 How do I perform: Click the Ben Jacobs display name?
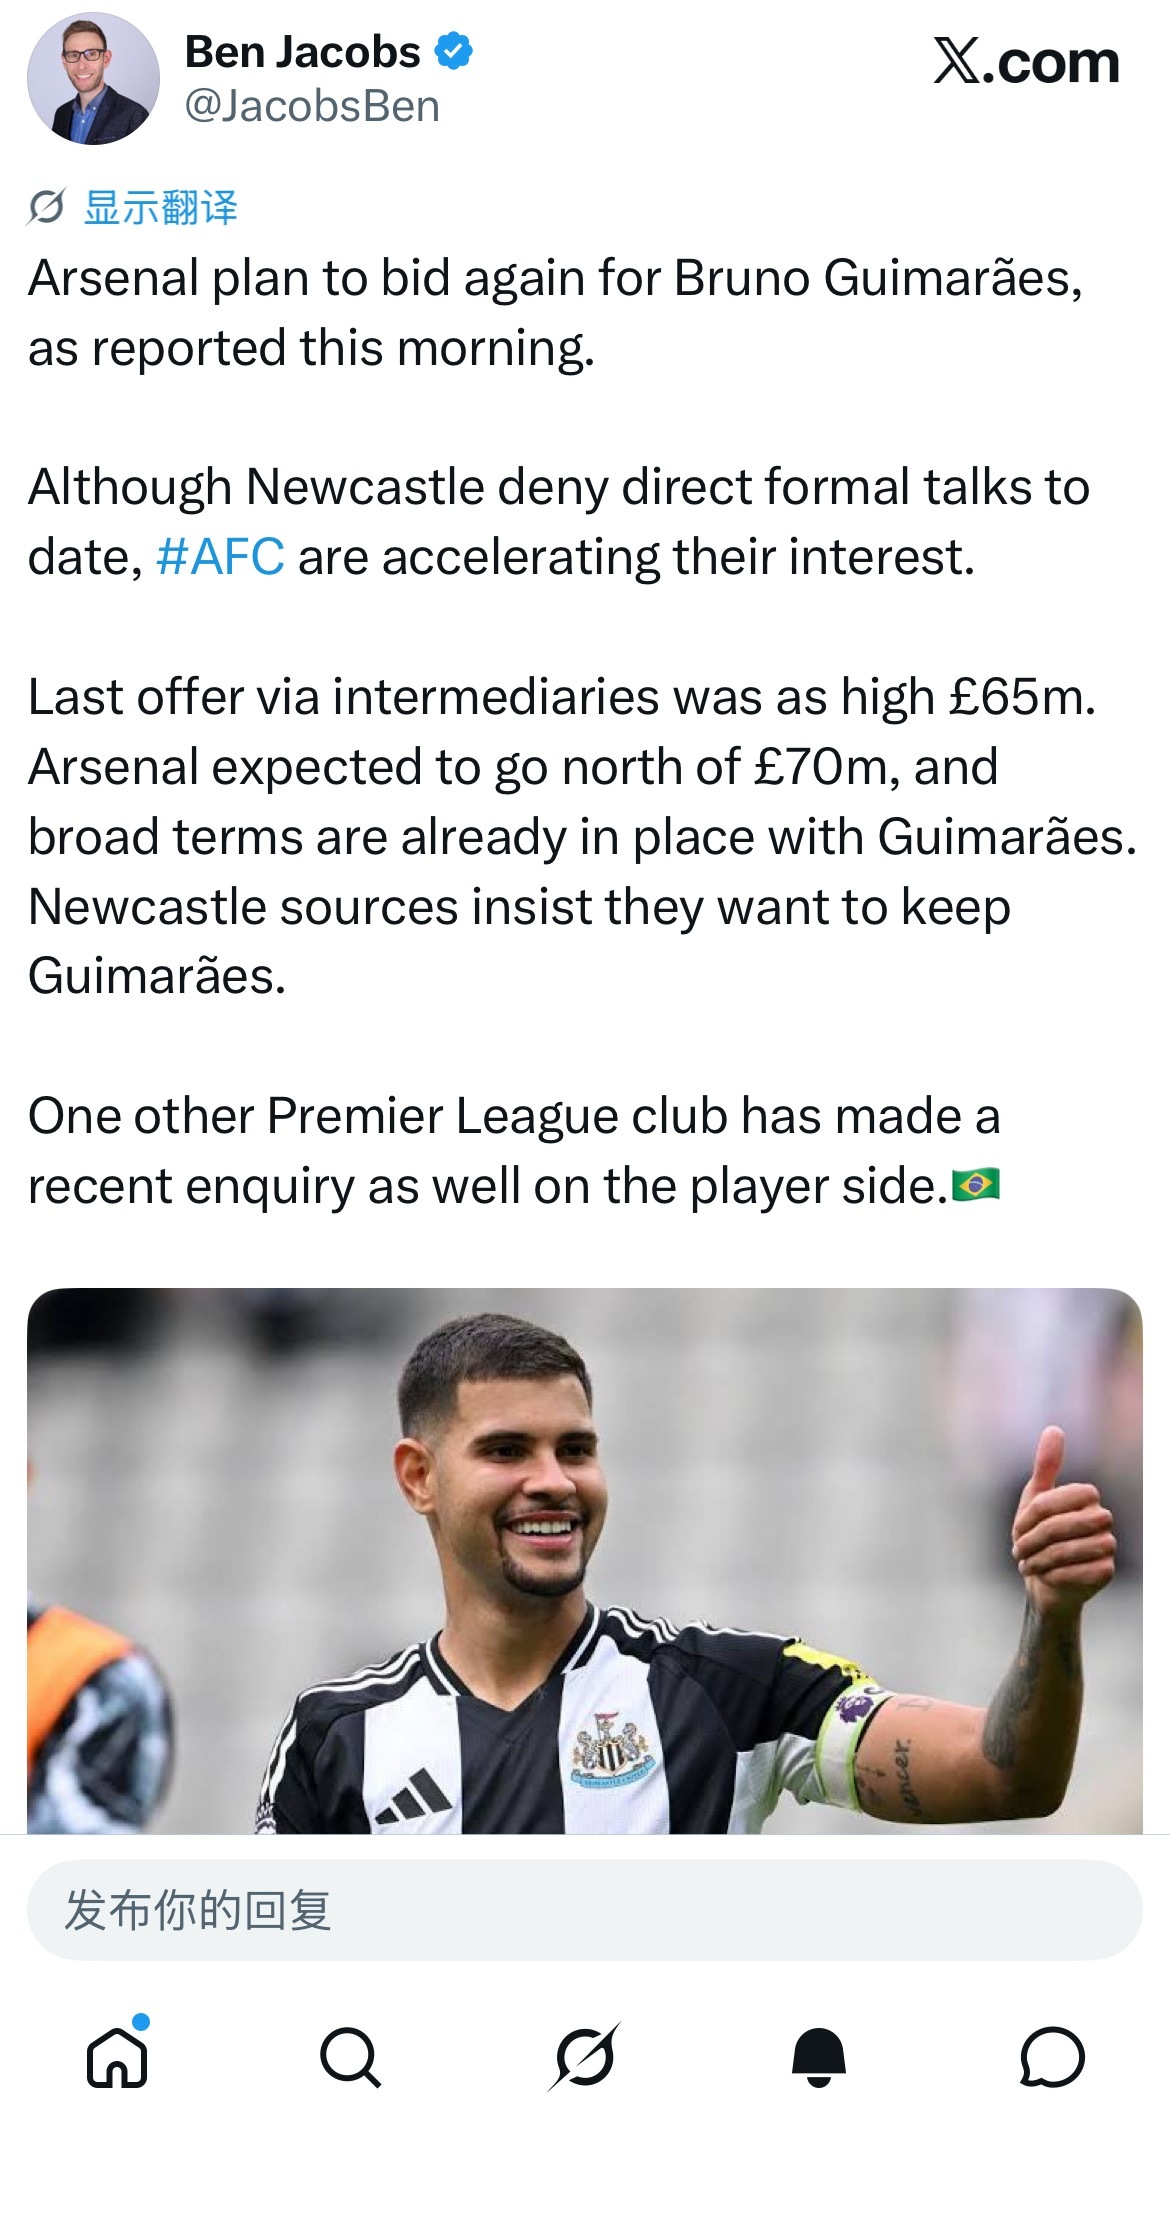tap(303, 52)
